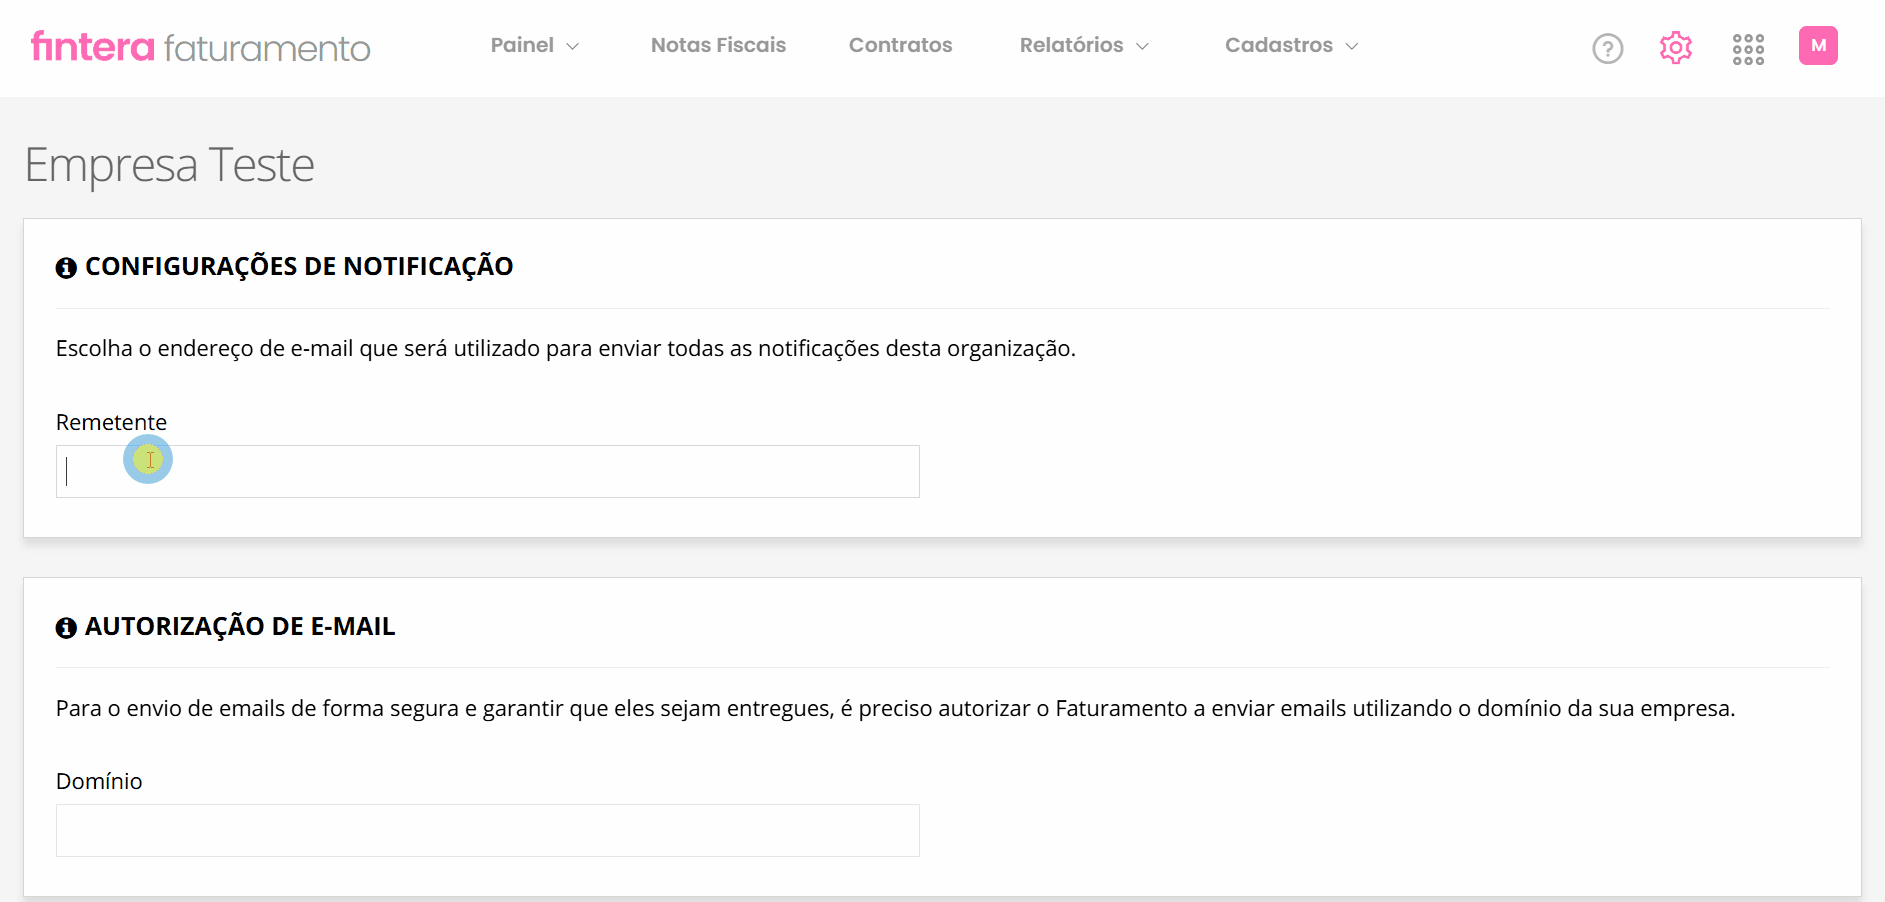Image resolution: width=1885 pixels, height=902 pixels.
Task: Click info icon beside Autorização de E-mail
Action: point(66,628)
